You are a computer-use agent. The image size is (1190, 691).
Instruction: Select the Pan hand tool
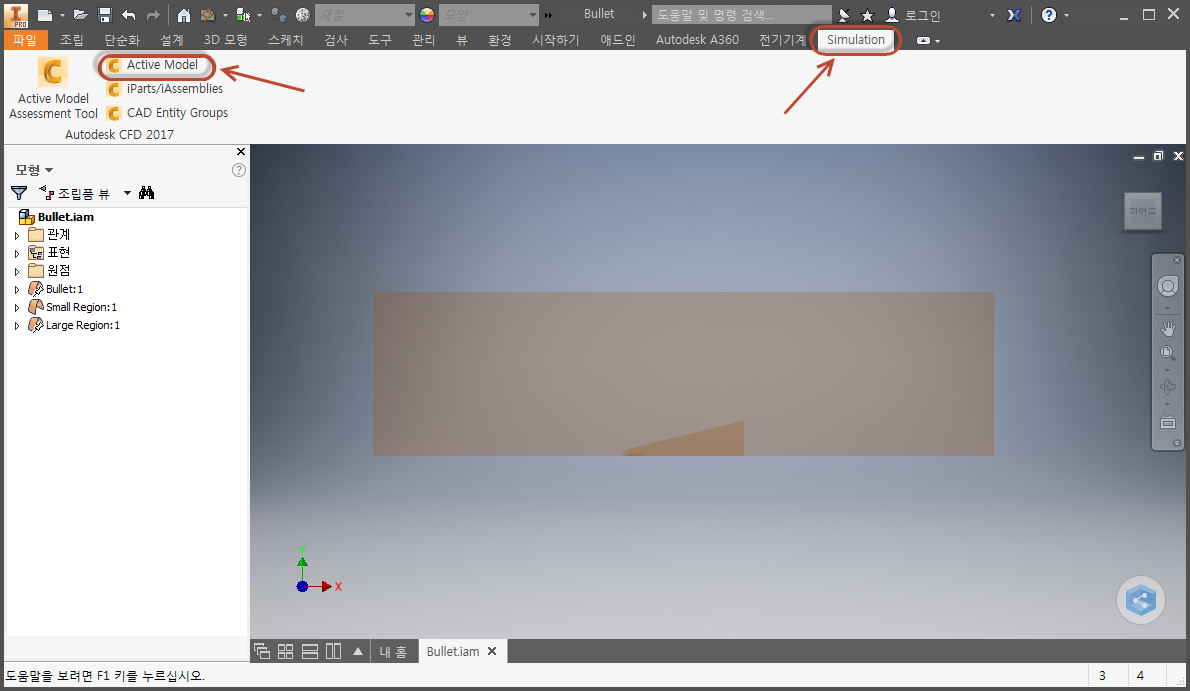pos(1167,329)
